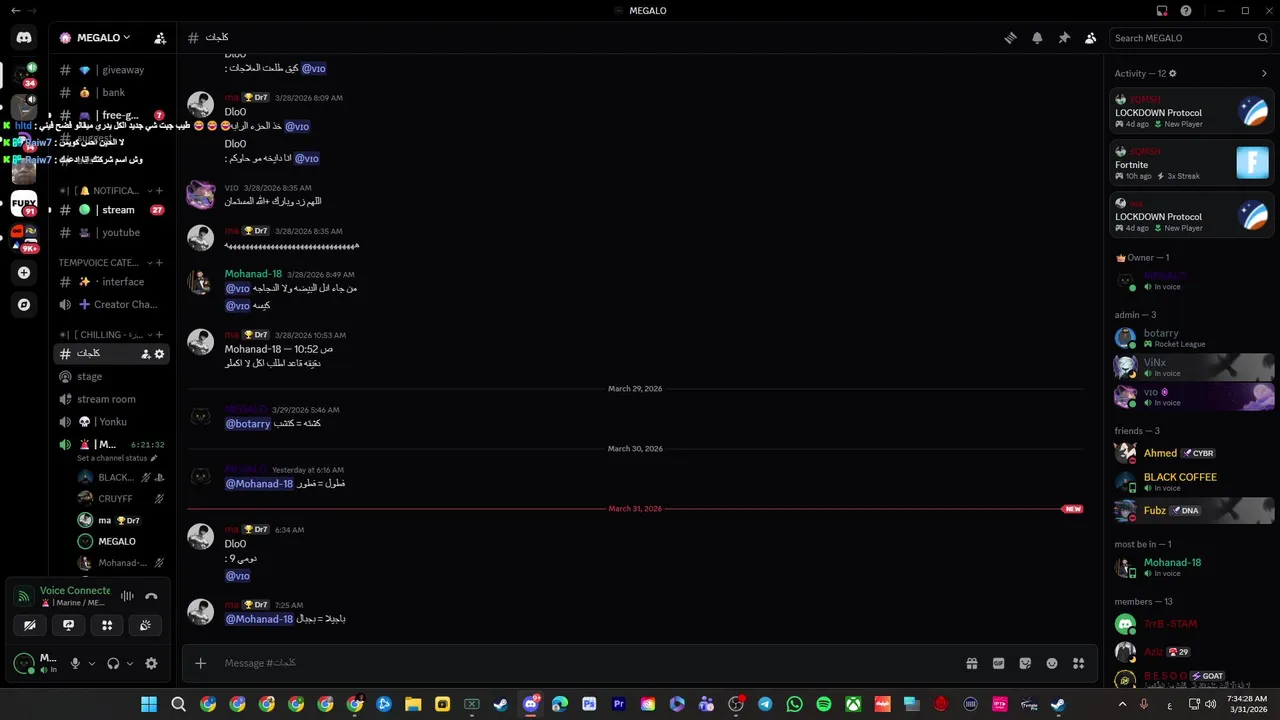Screen dimensions: 1280x720
Task: Open the stage channel
Action: [110, 377]
